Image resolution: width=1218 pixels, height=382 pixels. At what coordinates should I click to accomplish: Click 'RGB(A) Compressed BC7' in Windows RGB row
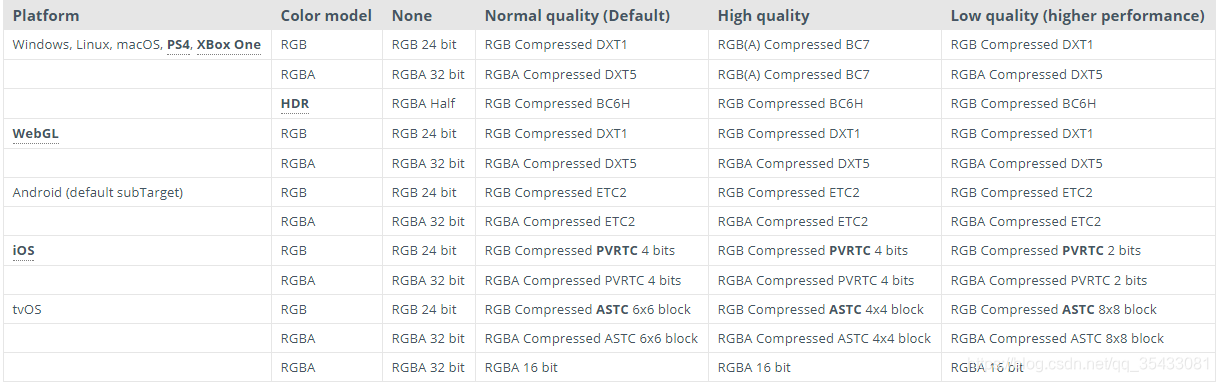(794, 45)
